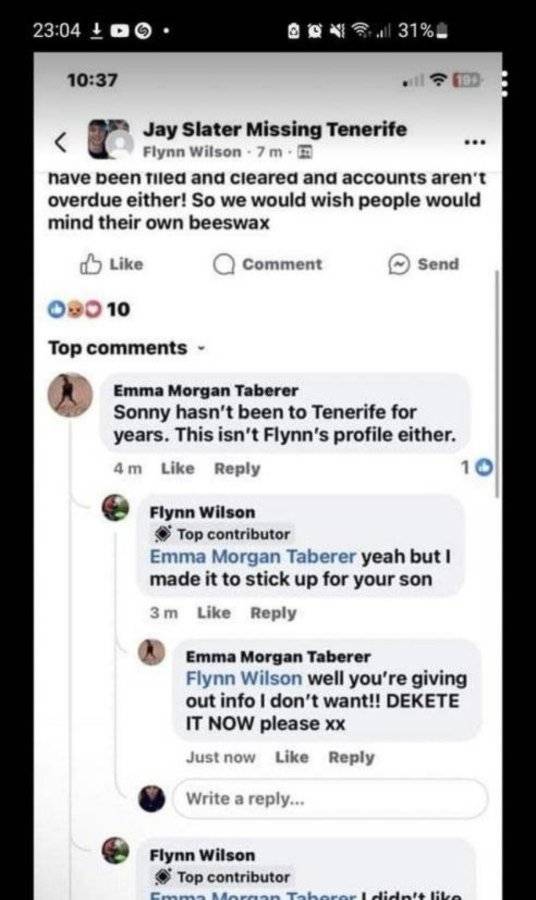This screenshot has height=900, width=536.
Task: Like Flynn Wilson's 3 m reply
Action: click(213, 612)
